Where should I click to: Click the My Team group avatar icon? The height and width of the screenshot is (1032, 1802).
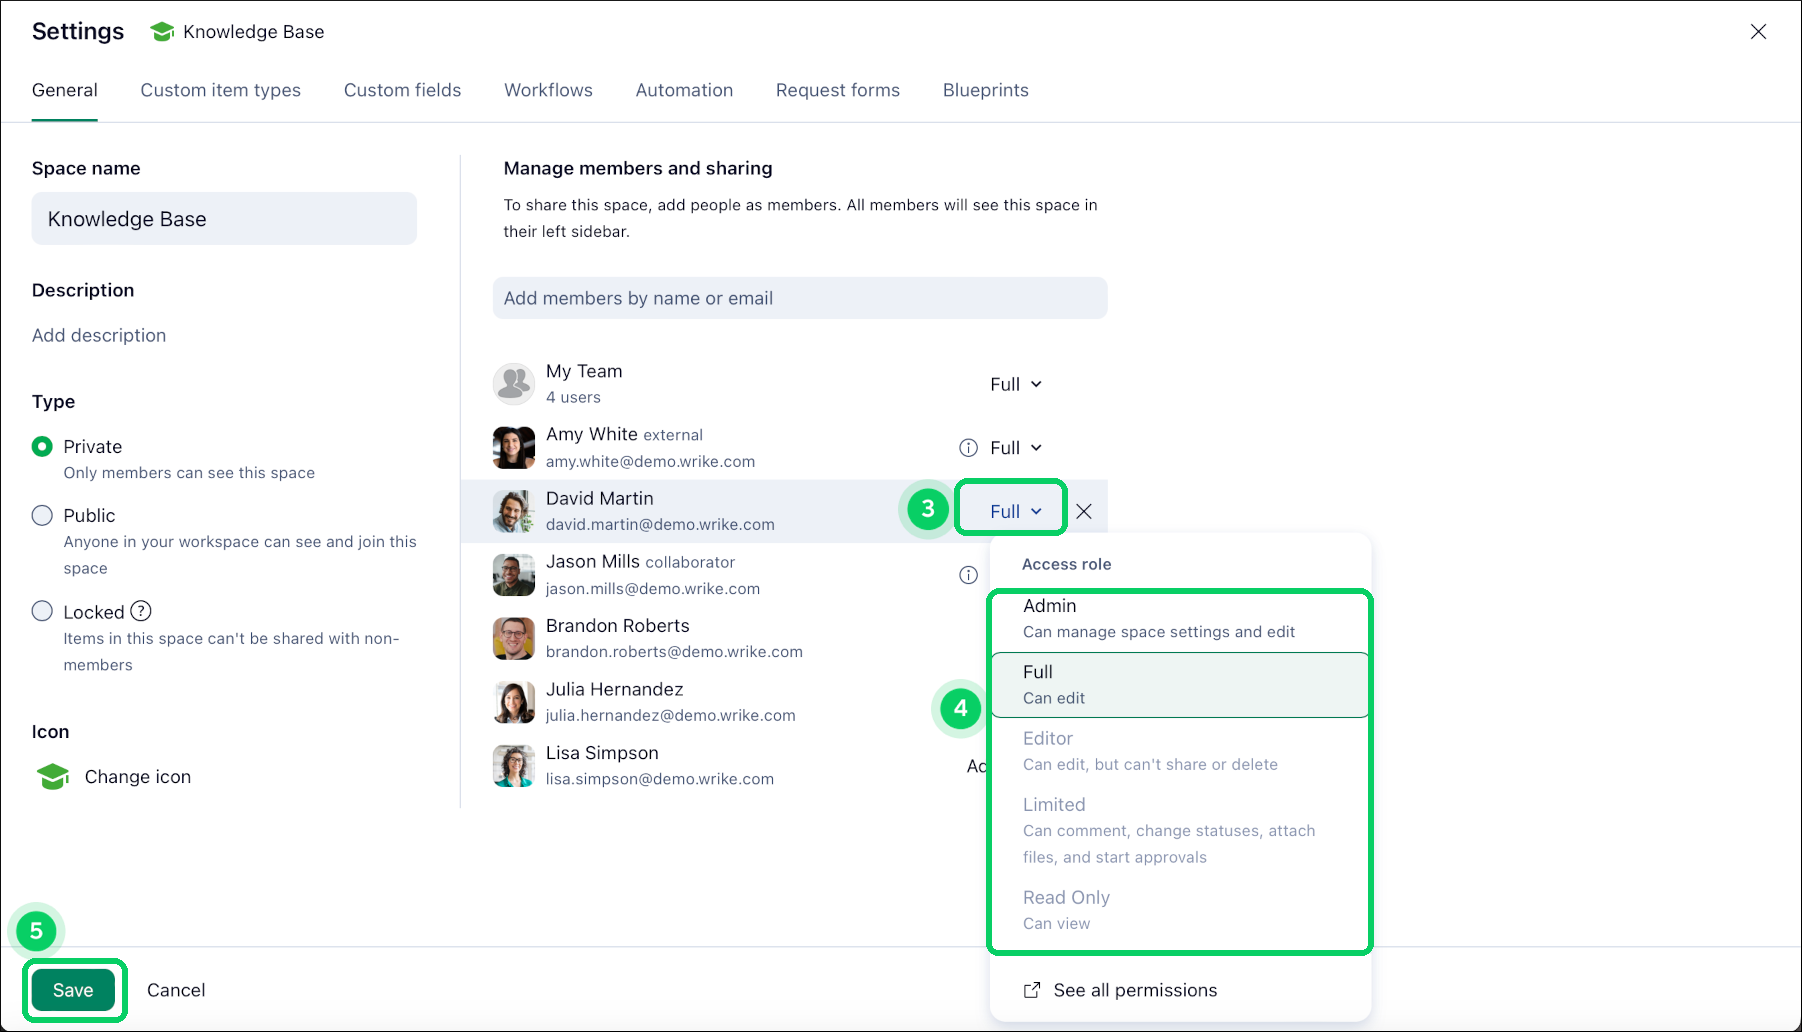pos(513,383)
